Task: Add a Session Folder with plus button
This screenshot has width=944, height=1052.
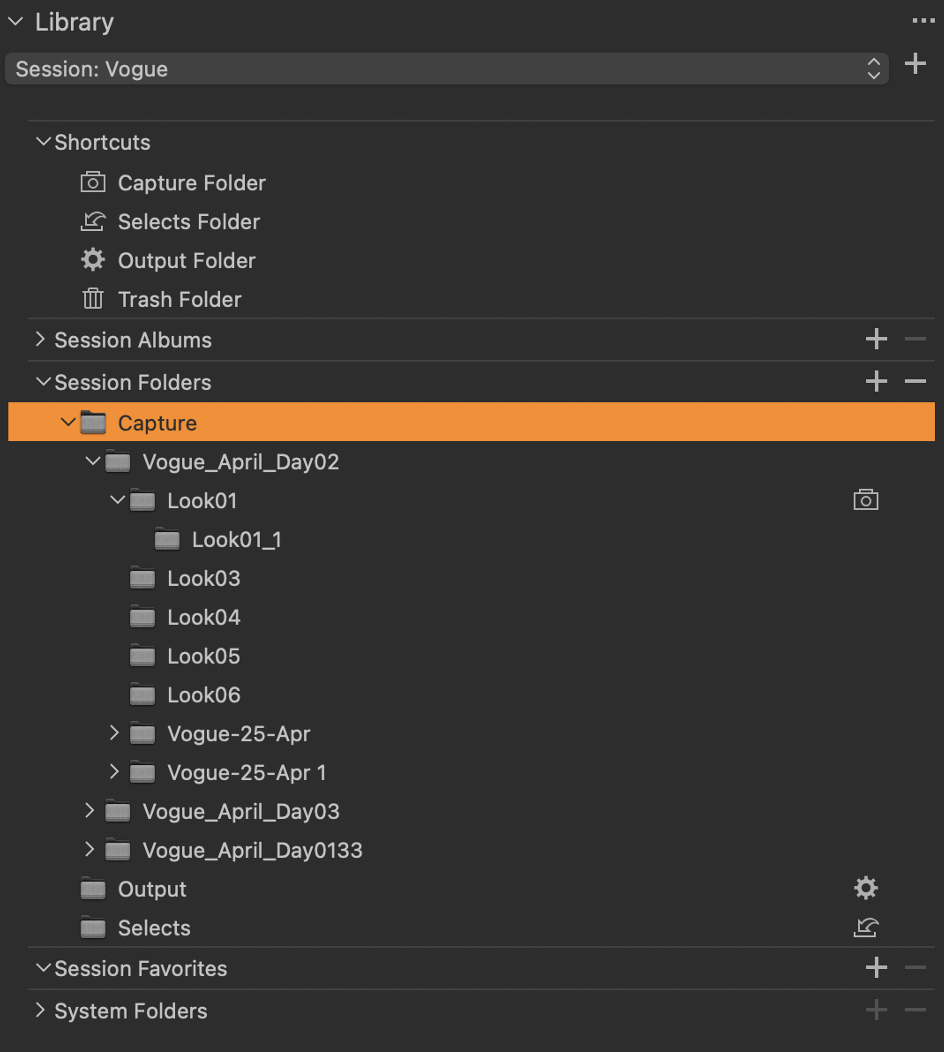Action: [x=876, y=382]
